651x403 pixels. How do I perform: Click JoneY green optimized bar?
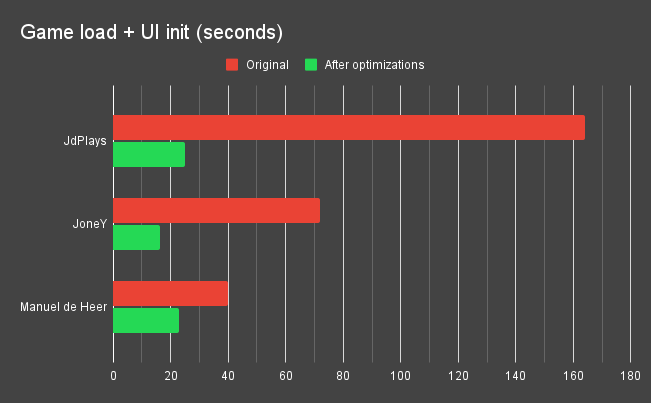(136, 237)
